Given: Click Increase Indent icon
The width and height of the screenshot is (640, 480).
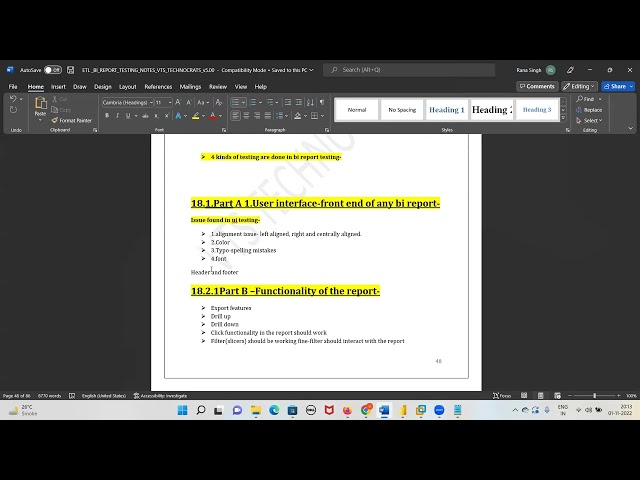Looking at the screenshot, I should point(299,102).
